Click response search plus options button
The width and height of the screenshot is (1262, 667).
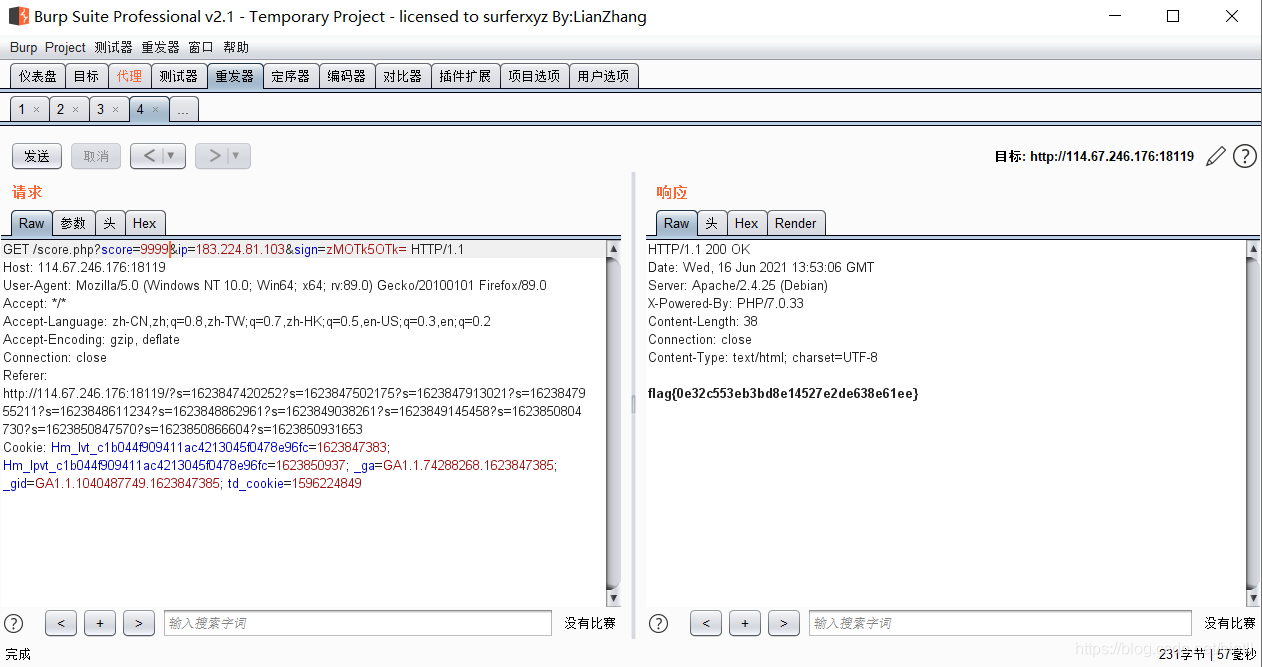point(745,623)
